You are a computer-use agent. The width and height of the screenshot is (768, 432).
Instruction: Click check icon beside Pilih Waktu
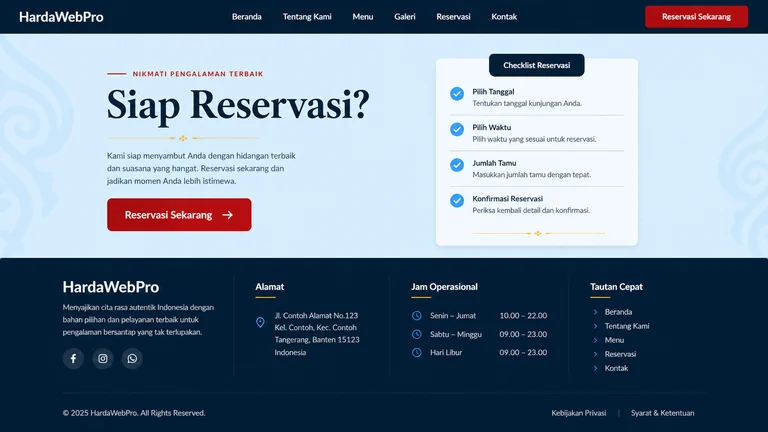(457, 129)
